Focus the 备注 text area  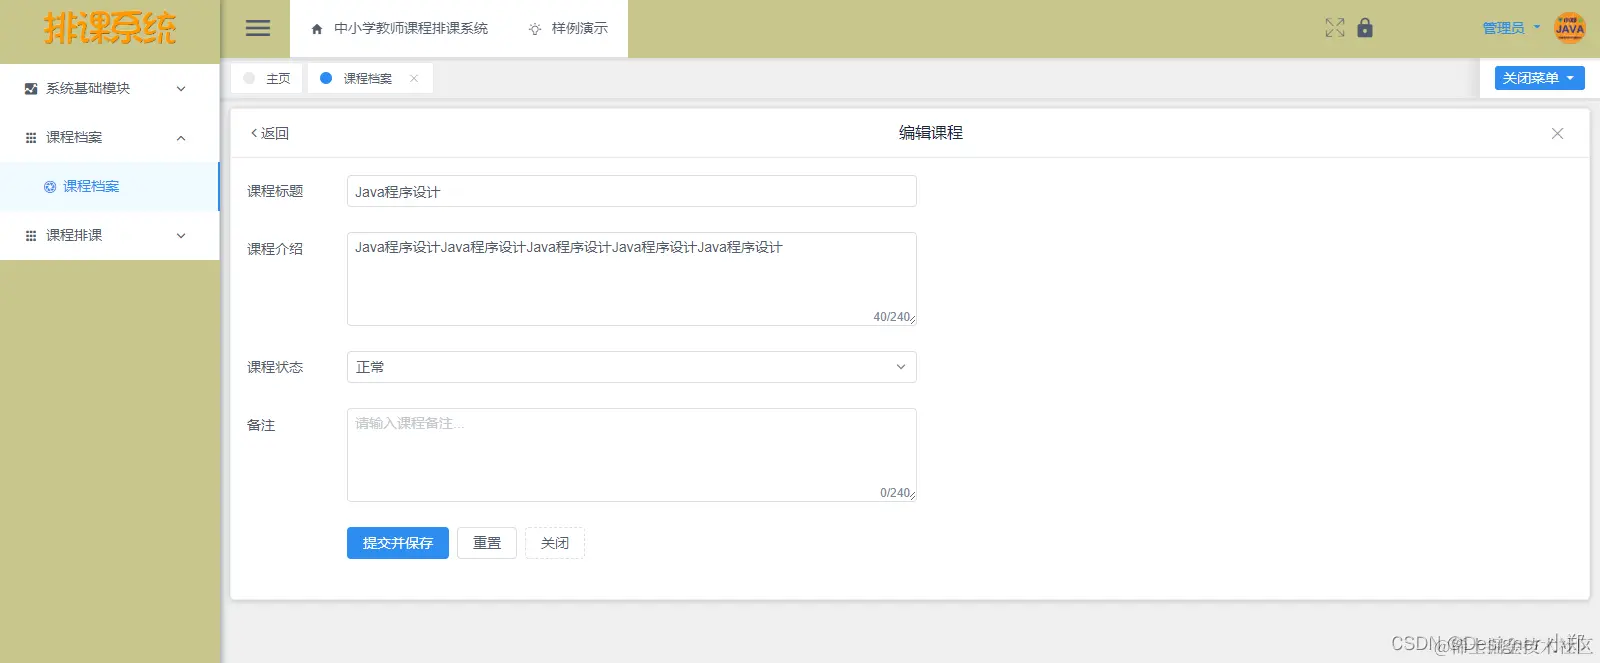(x=632, y=455)
